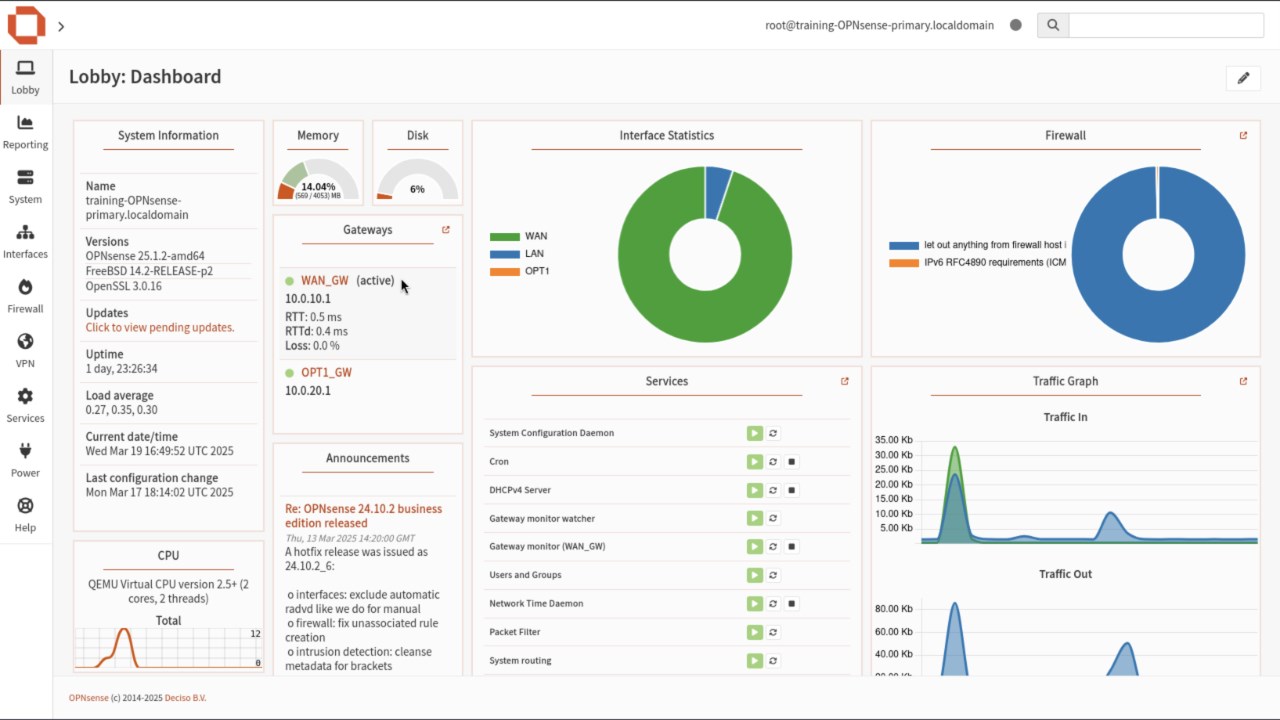Click Cron running status icon
This screenshot has height=720, width=1280.
754,462
